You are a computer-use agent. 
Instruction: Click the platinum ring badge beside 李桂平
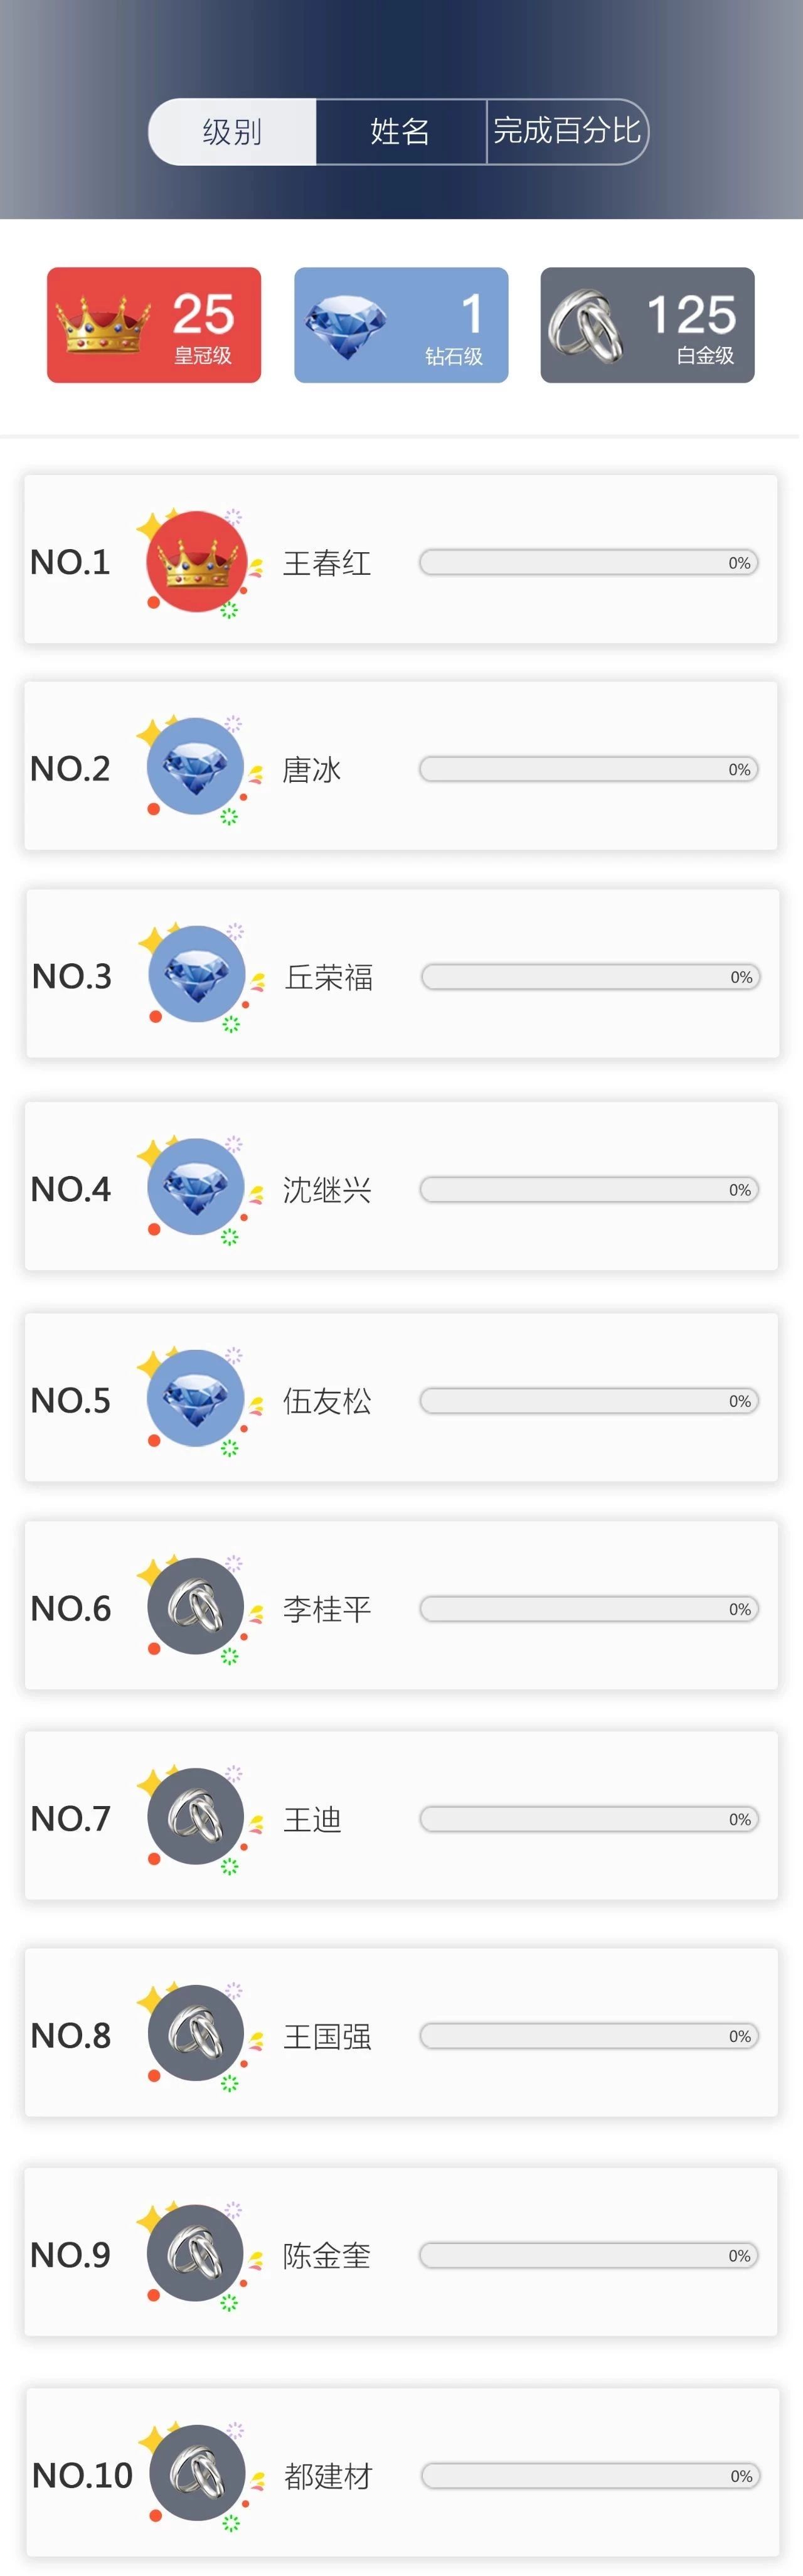[195, 1607]
